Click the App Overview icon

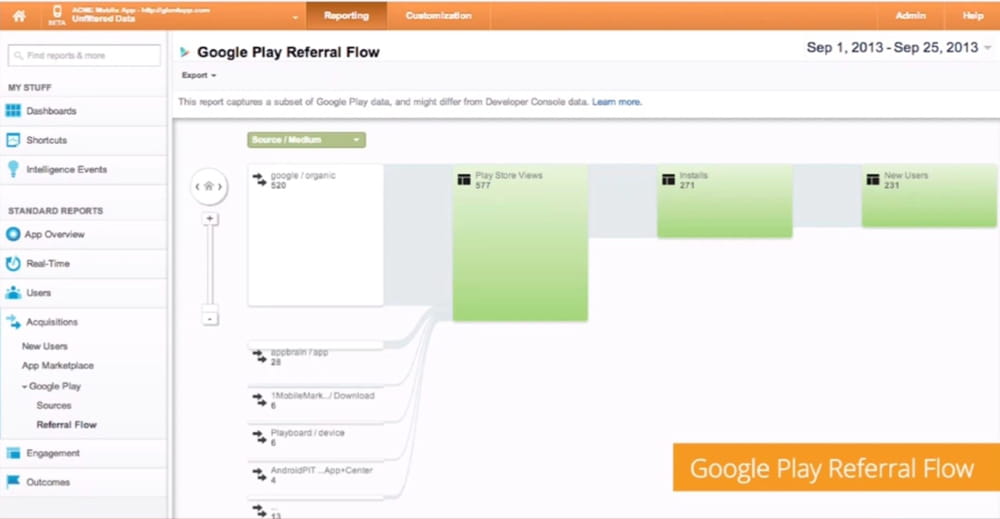pos(13,234)
